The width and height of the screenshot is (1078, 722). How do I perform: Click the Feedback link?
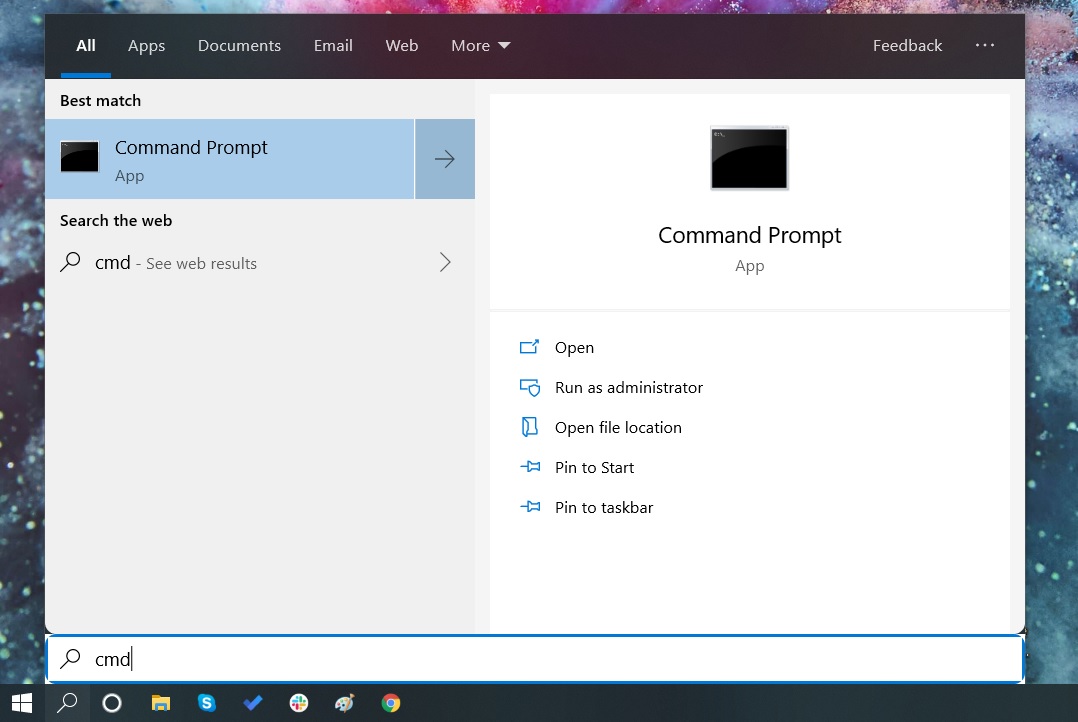[907, 46]
